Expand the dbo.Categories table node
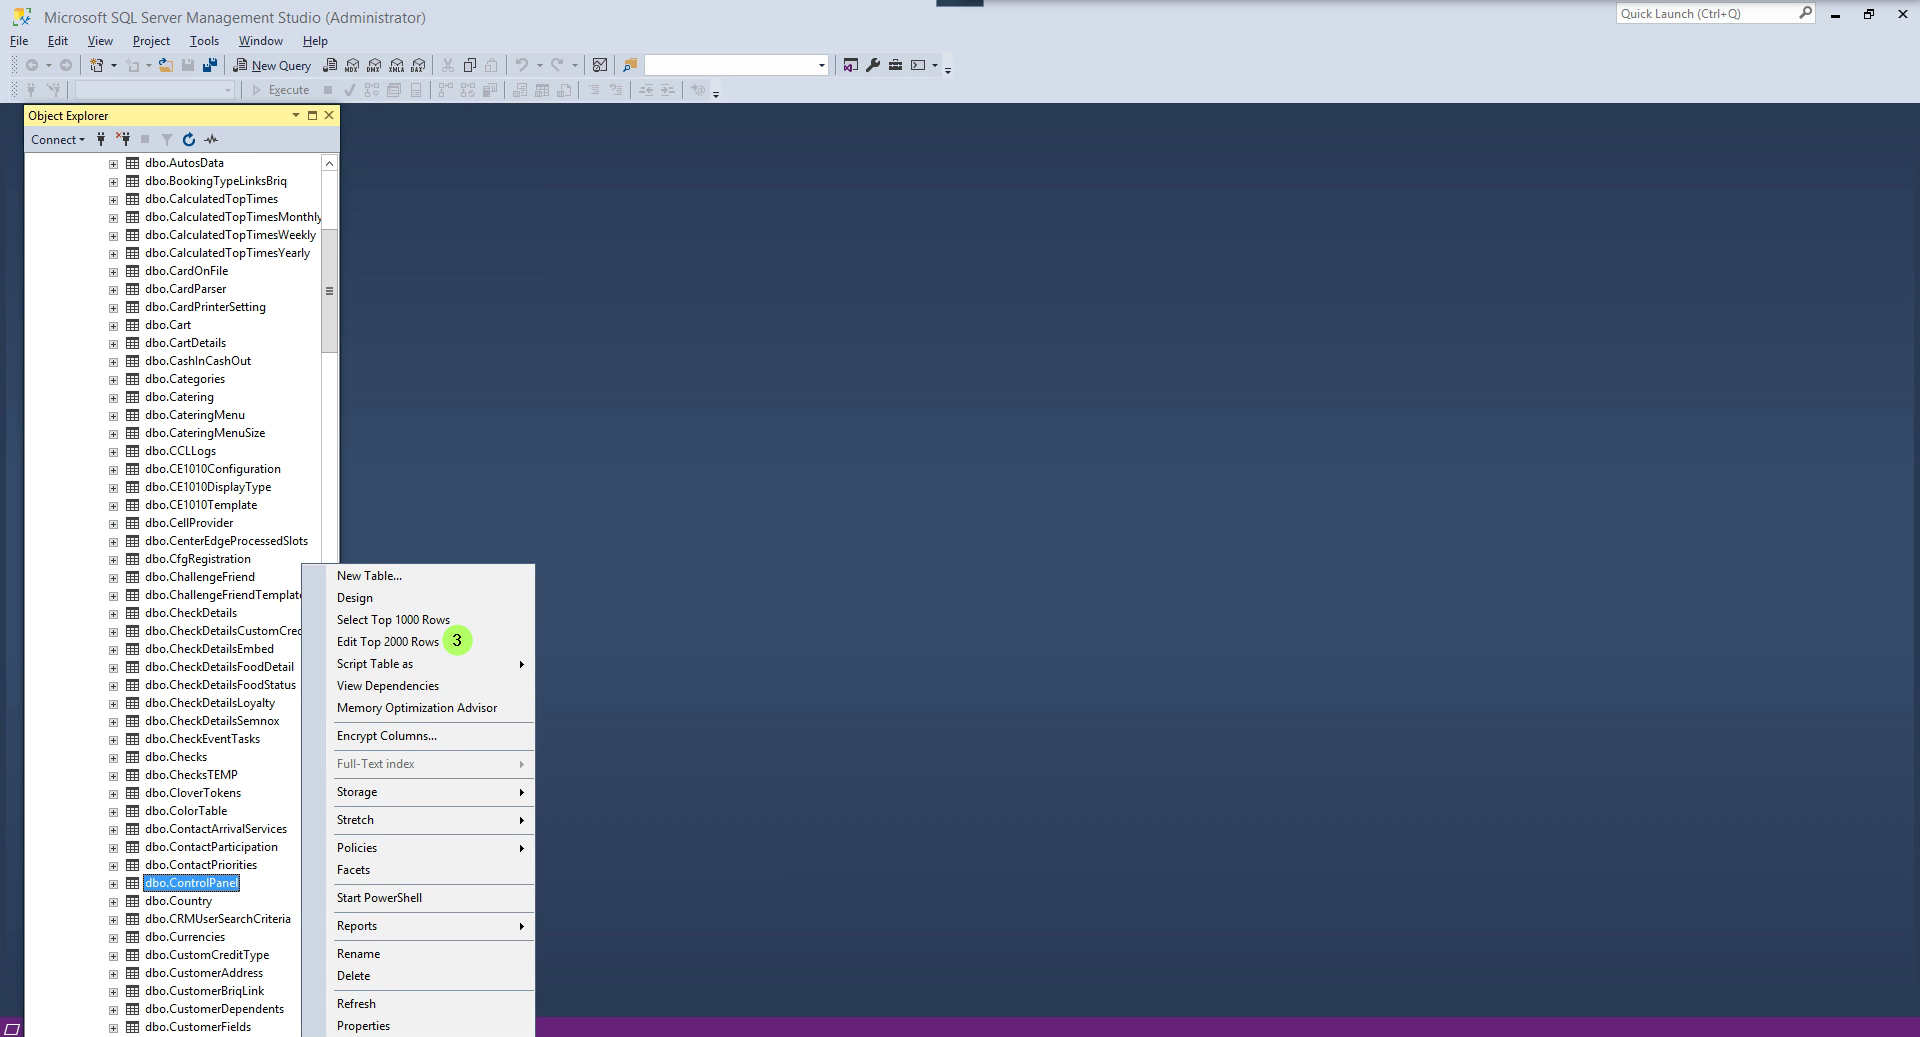Image resolution: width=1920 pixels, height=1037 pixels. pos(113,379)
